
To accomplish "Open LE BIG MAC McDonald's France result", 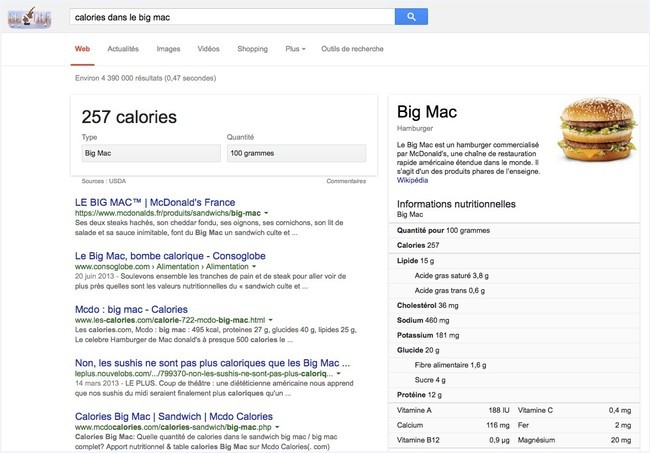I will tap(155, 202).
